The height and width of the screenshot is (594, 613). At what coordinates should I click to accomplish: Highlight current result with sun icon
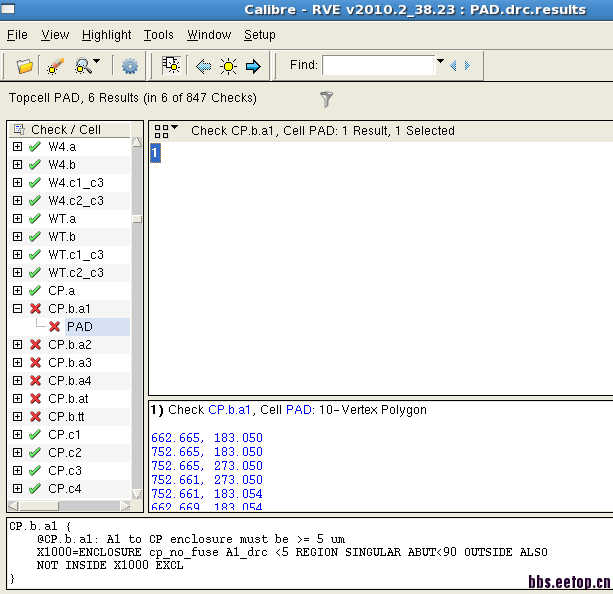(228, 66)
